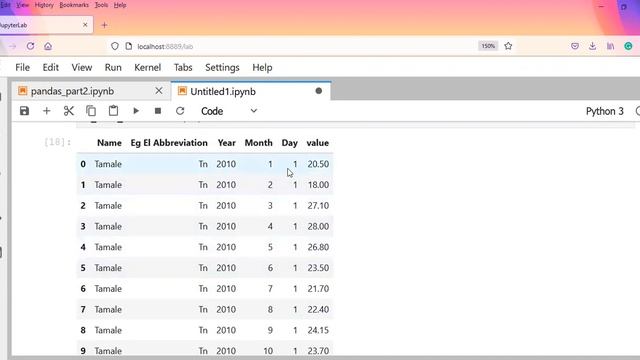640x360 pixels.
Task: Click the shield tracking protection icon
Action: coord(115,46)
